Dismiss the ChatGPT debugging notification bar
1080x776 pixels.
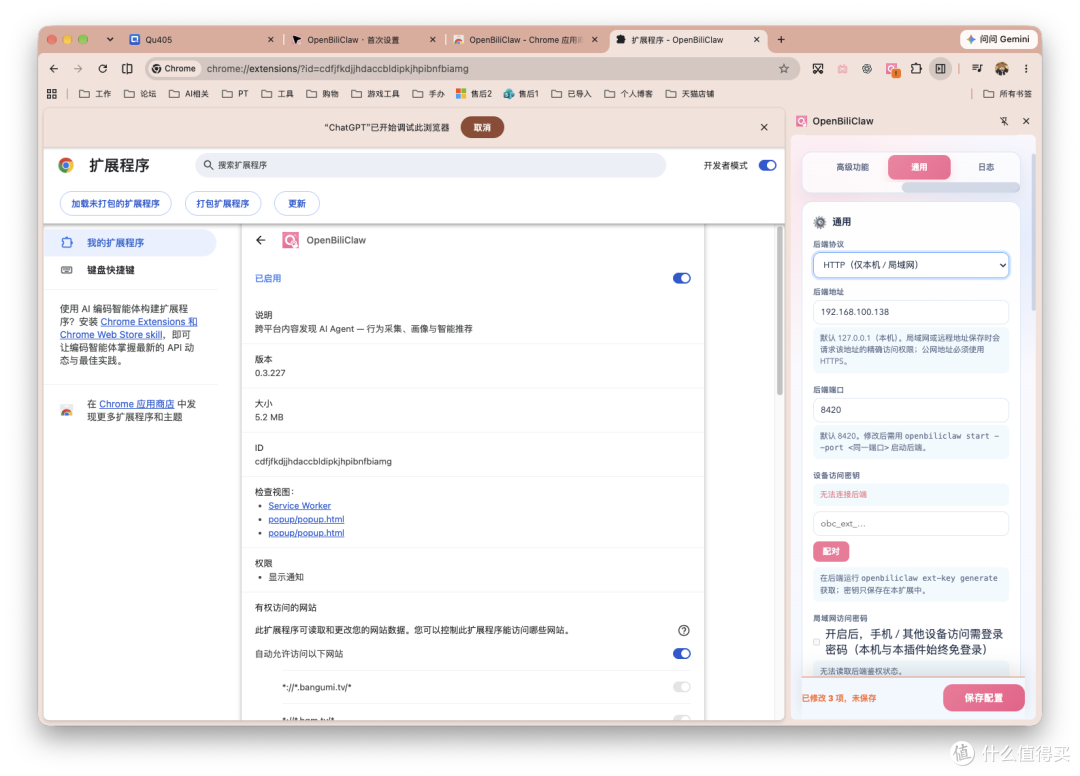[x=764, y=127]
